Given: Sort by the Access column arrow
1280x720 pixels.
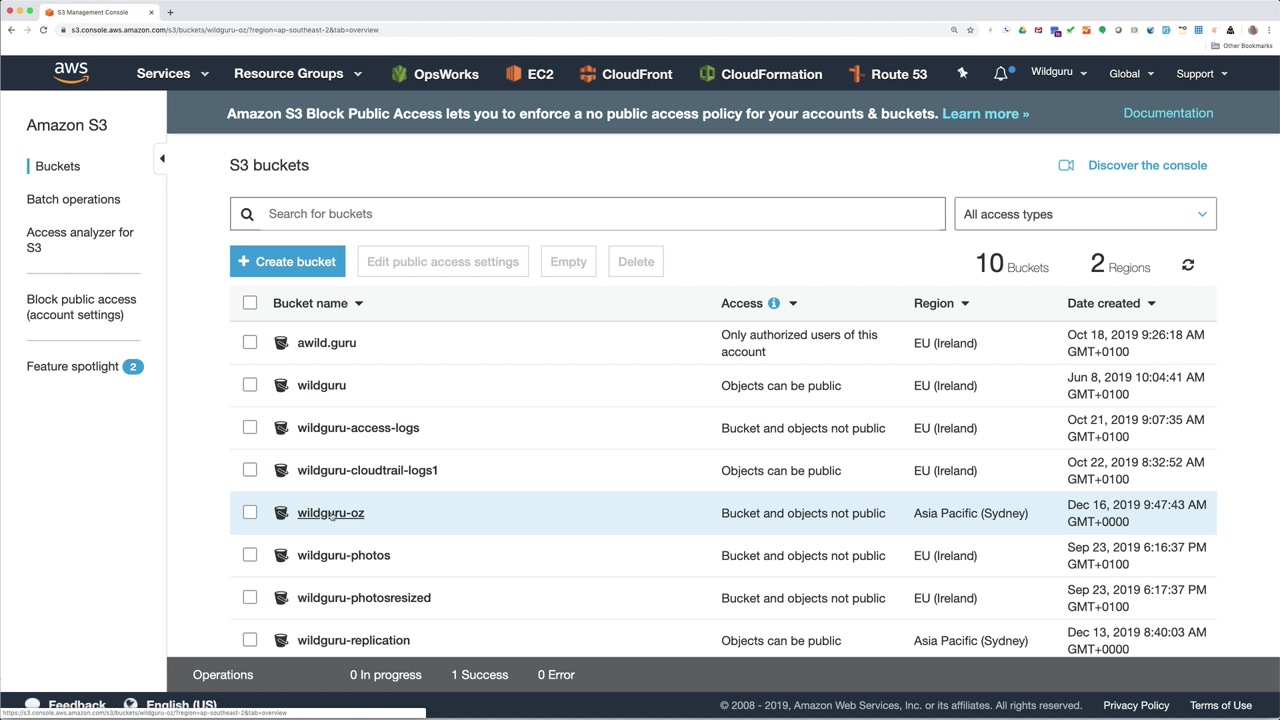Looking at the screenshot, I should [x=793, y=303].
